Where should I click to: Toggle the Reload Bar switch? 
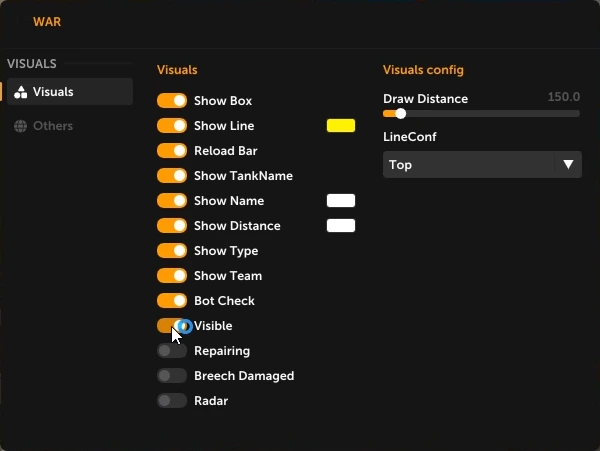tap(172, 151)
